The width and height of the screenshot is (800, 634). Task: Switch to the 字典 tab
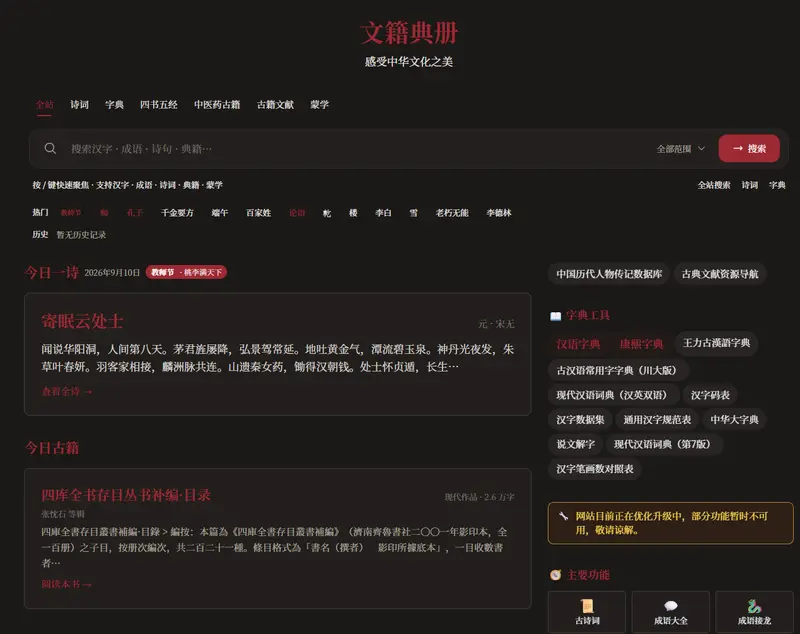[x=114, y=105]
